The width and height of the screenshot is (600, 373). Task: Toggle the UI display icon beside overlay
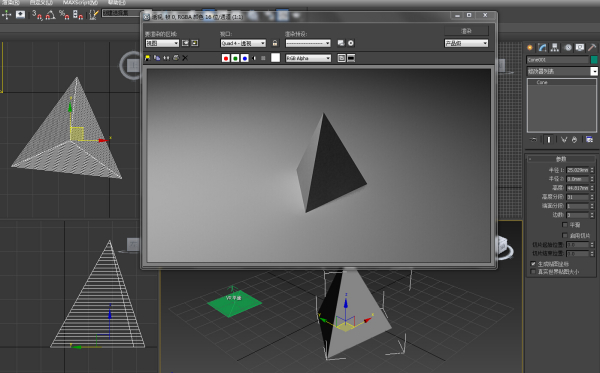[351, 58]
